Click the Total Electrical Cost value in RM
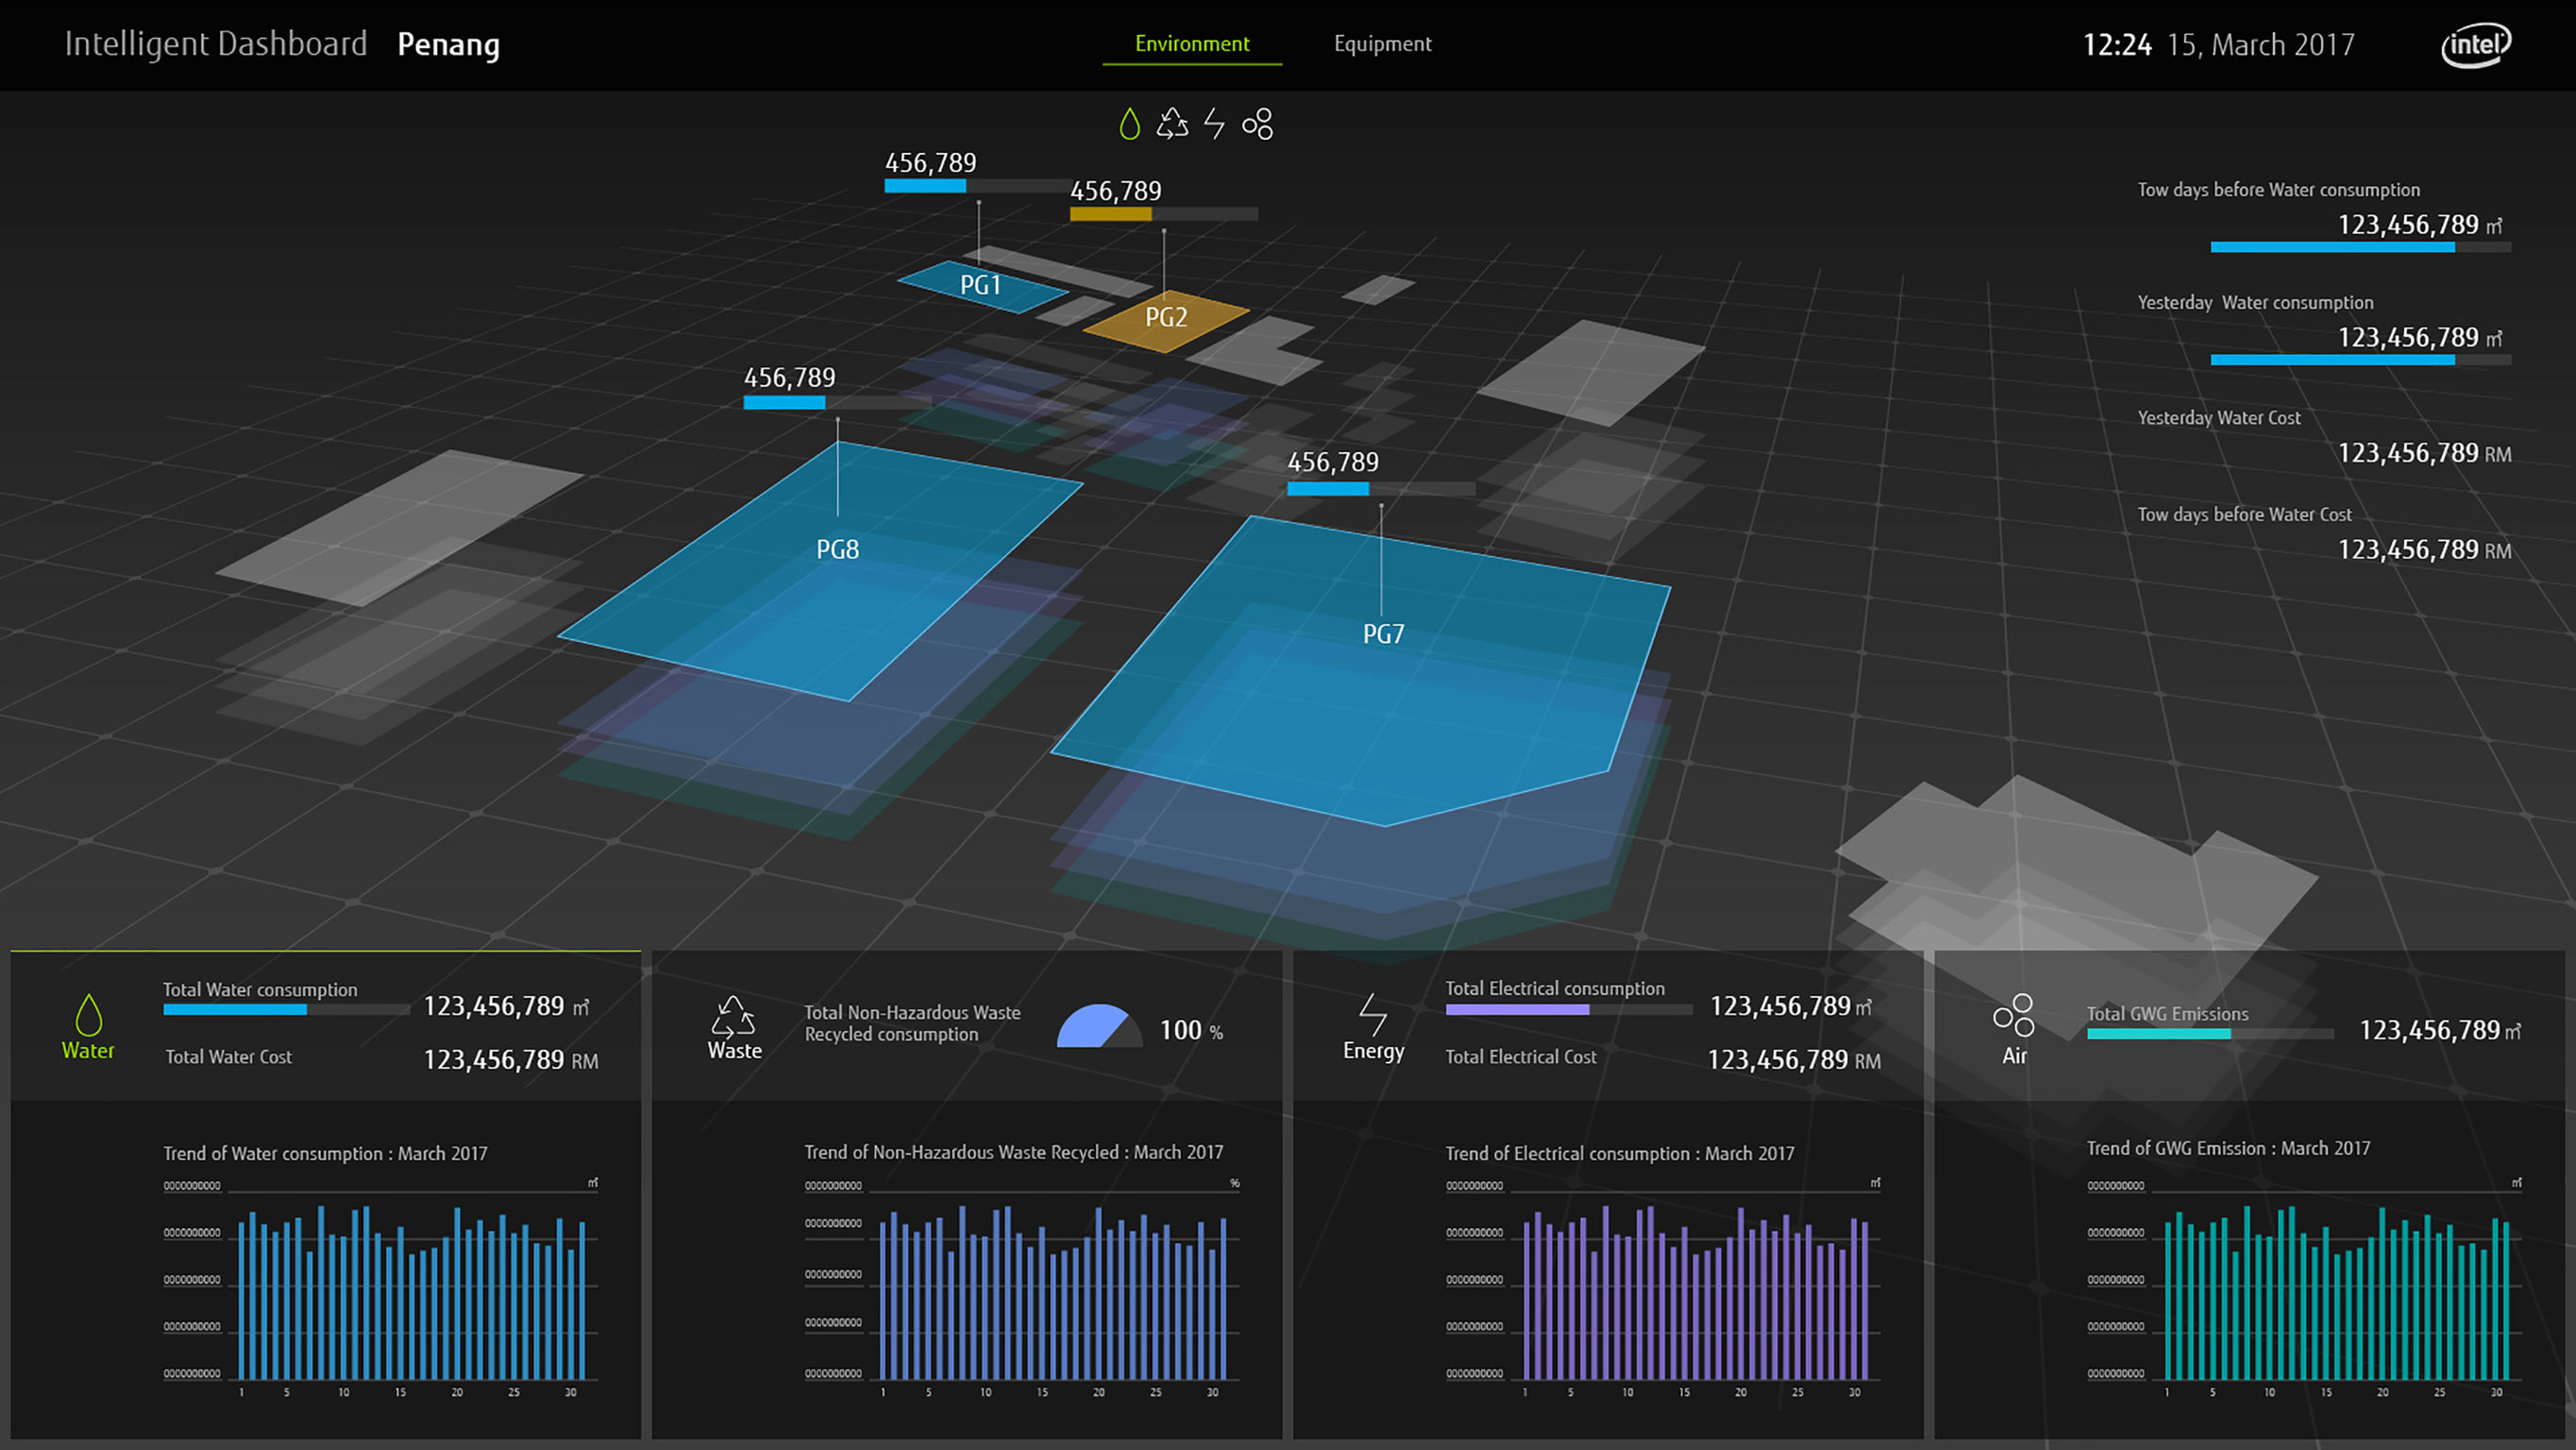 [1793, 1060]
